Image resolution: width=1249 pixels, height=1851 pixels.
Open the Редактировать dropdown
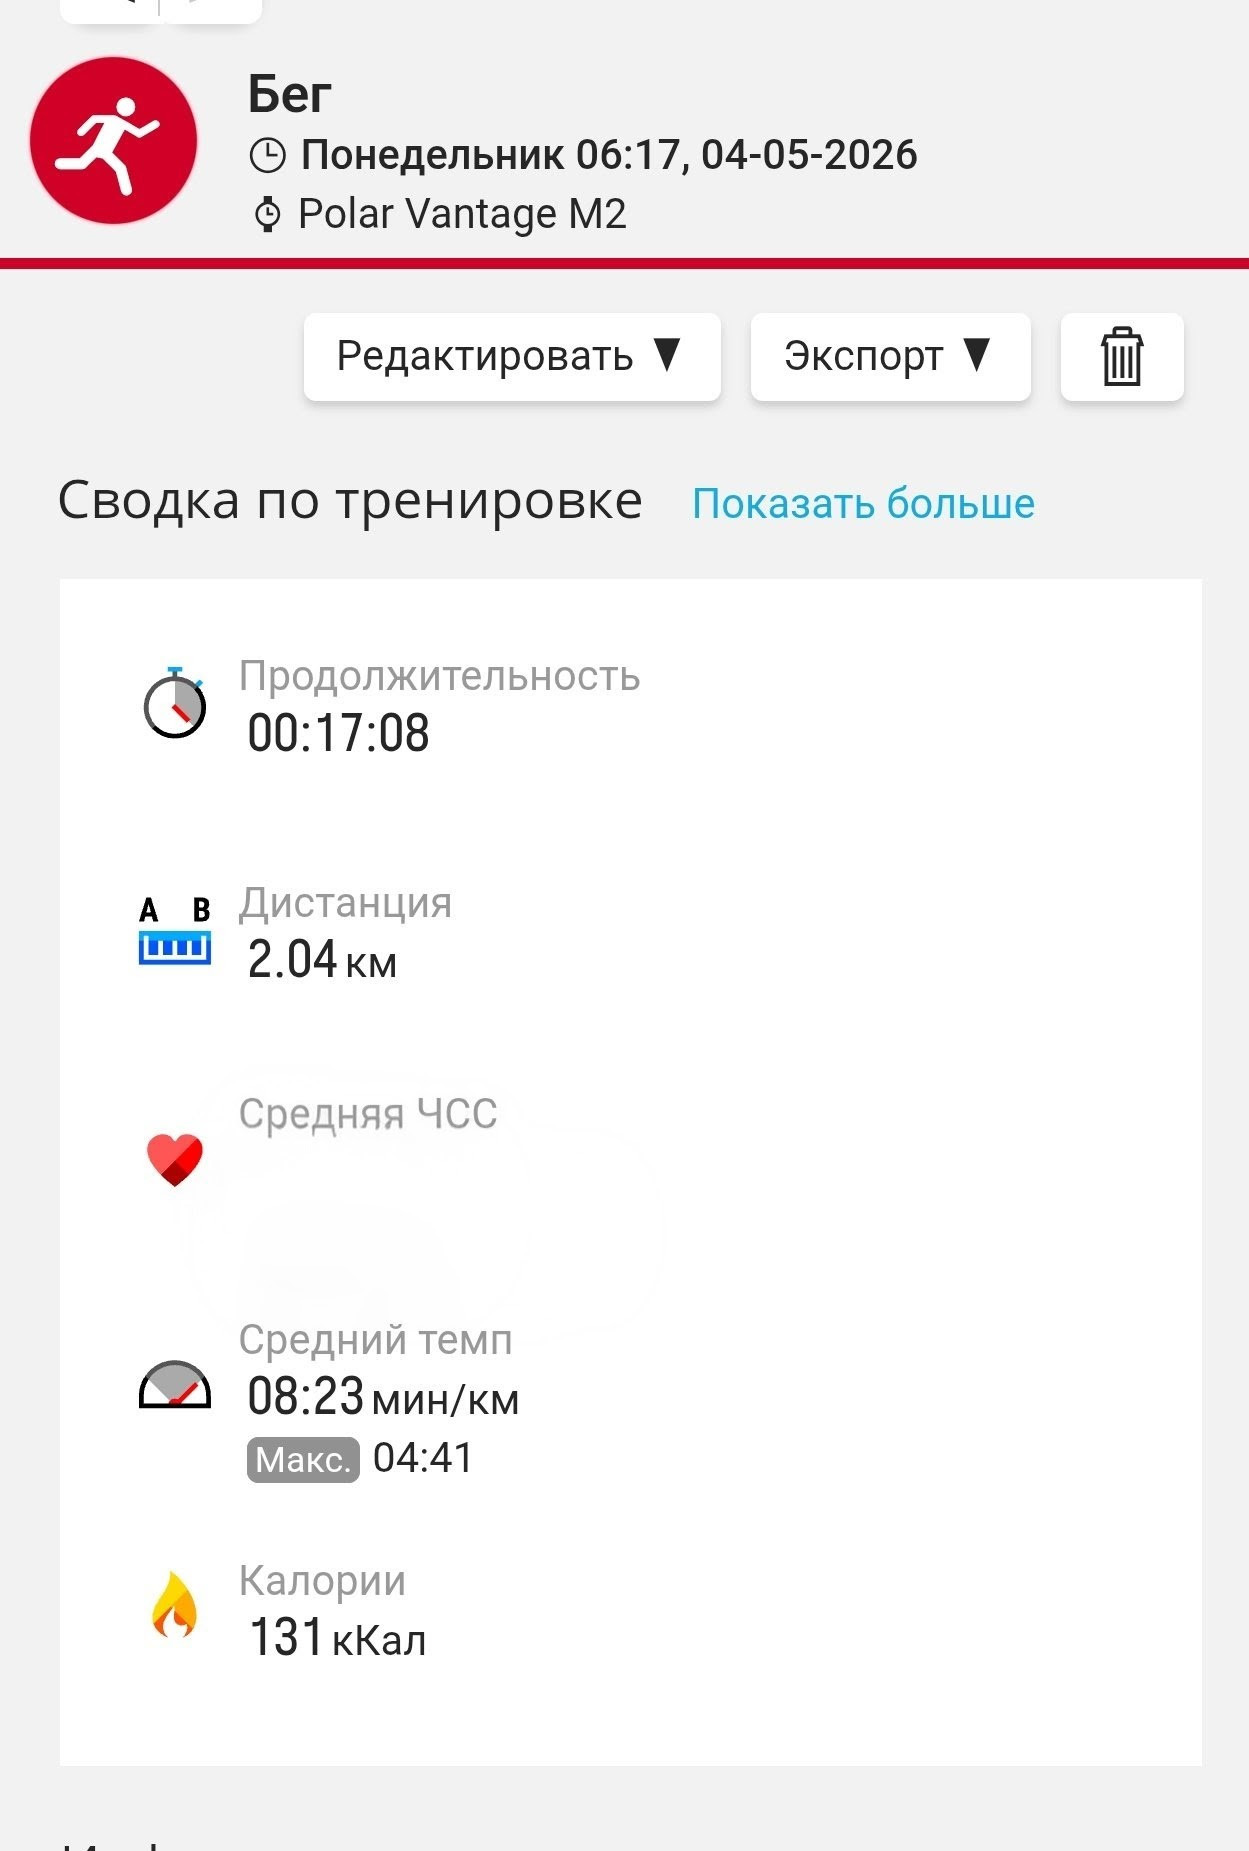tap(512, 357)
